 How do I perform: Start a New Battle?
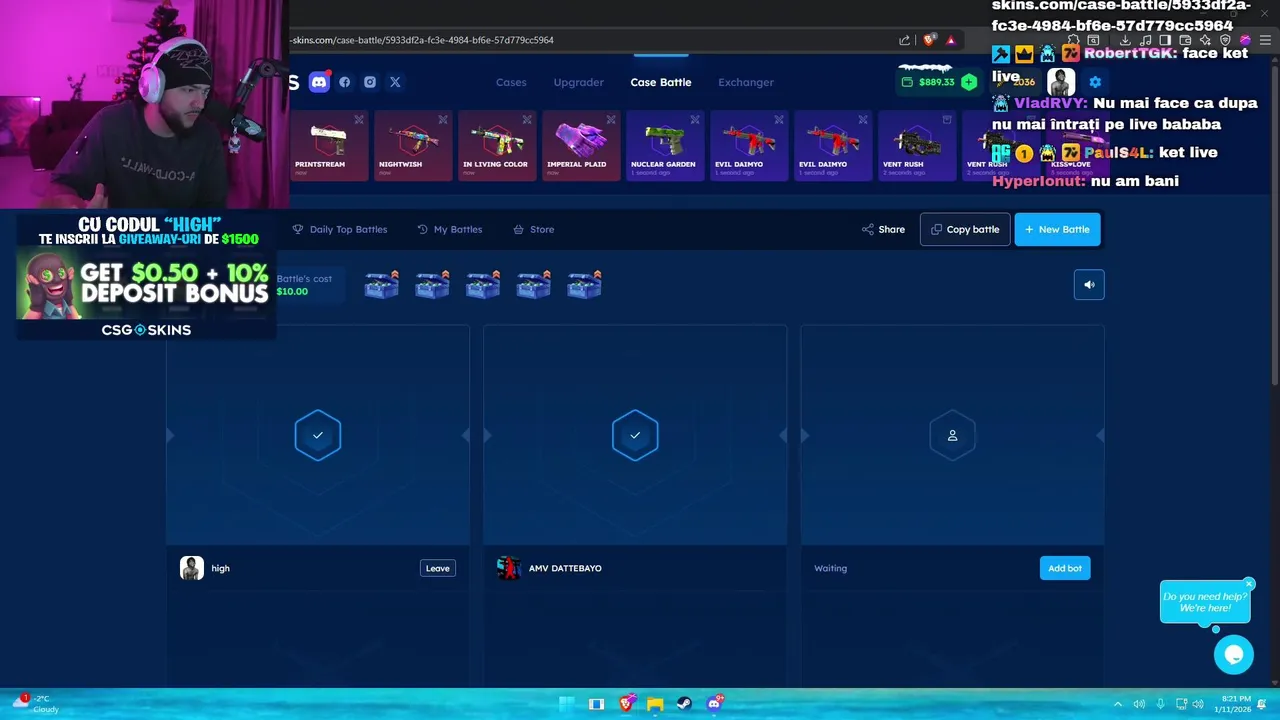(1057, 229)
